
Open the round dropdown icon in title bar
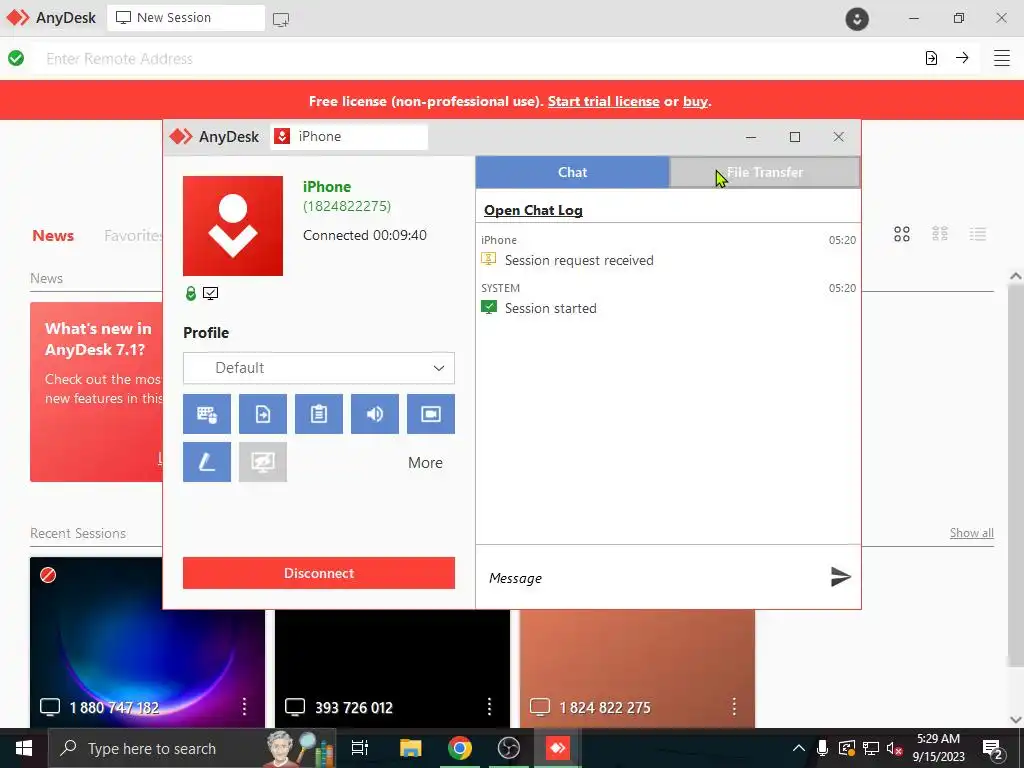(857, 18)
